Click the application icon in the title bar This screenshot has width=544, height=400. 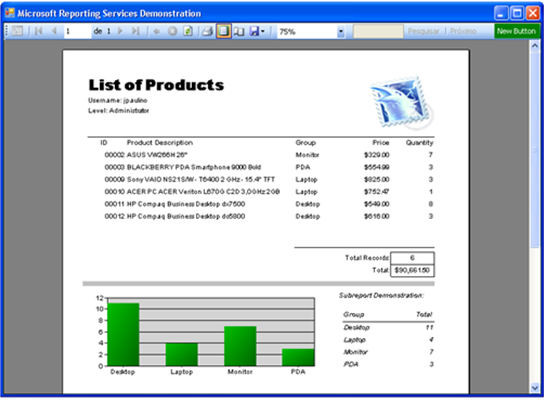10,12
